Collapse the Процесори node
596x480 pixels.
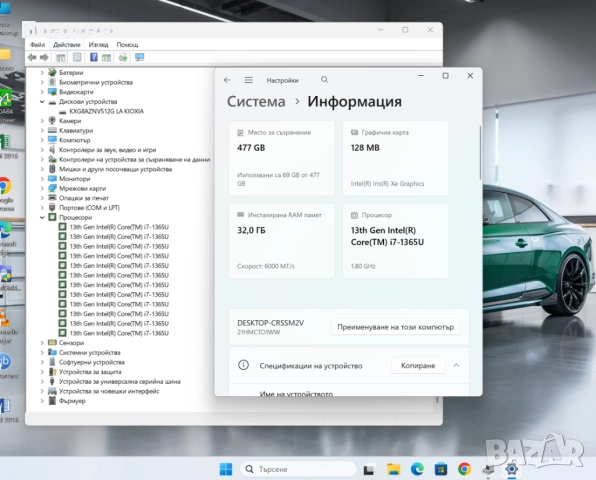point(42,217)
